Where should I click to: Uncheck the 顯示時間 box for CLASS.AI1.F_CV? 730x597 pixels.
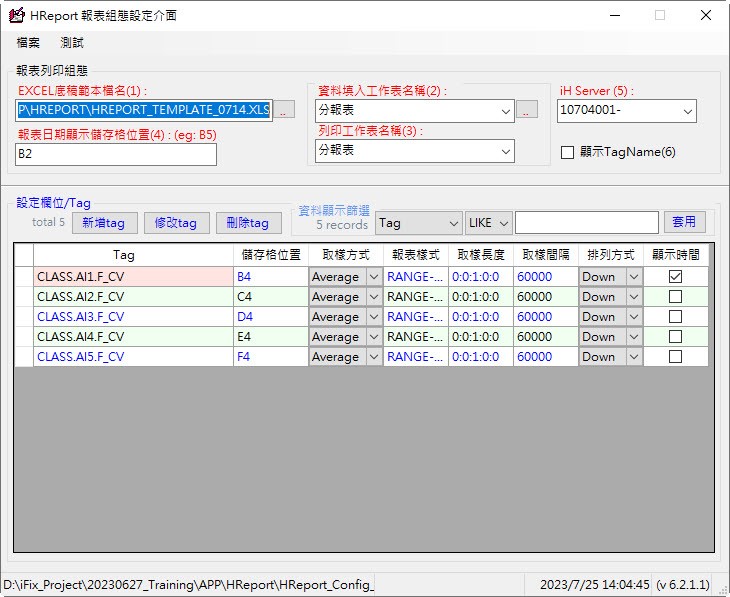[675, 277]
